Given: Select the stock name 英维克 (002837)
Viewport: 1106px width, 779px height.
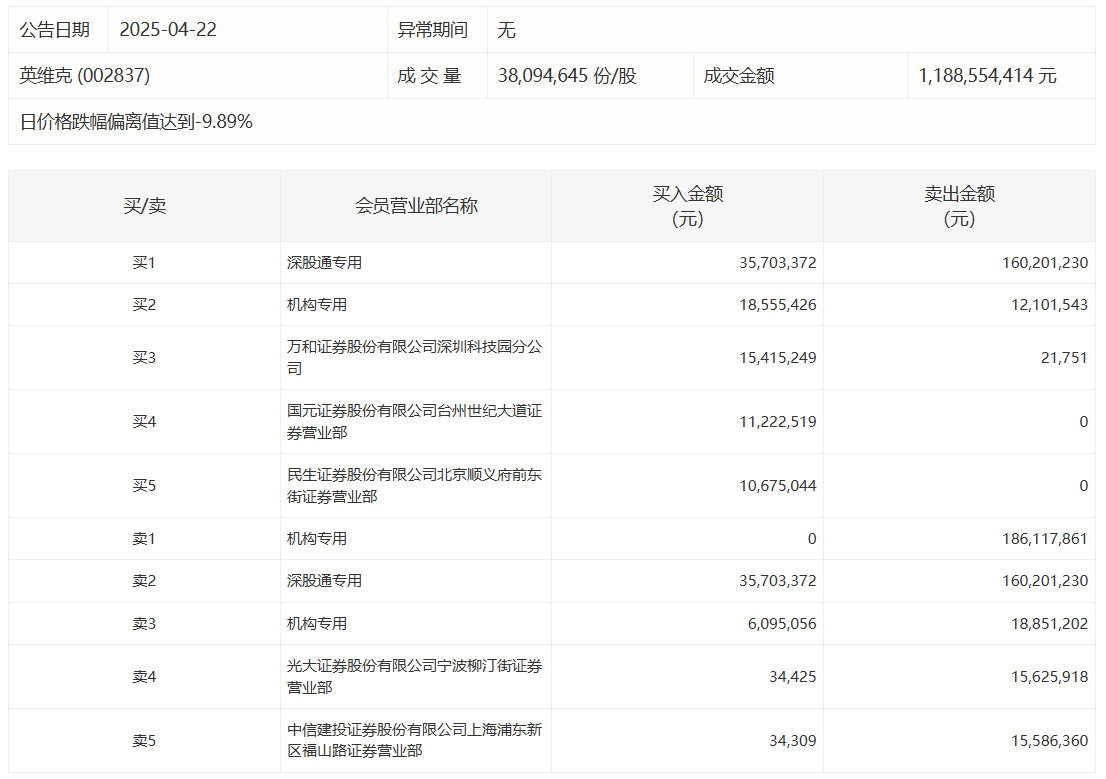Looking at the screenshot, I should click(x=85, y=76).
